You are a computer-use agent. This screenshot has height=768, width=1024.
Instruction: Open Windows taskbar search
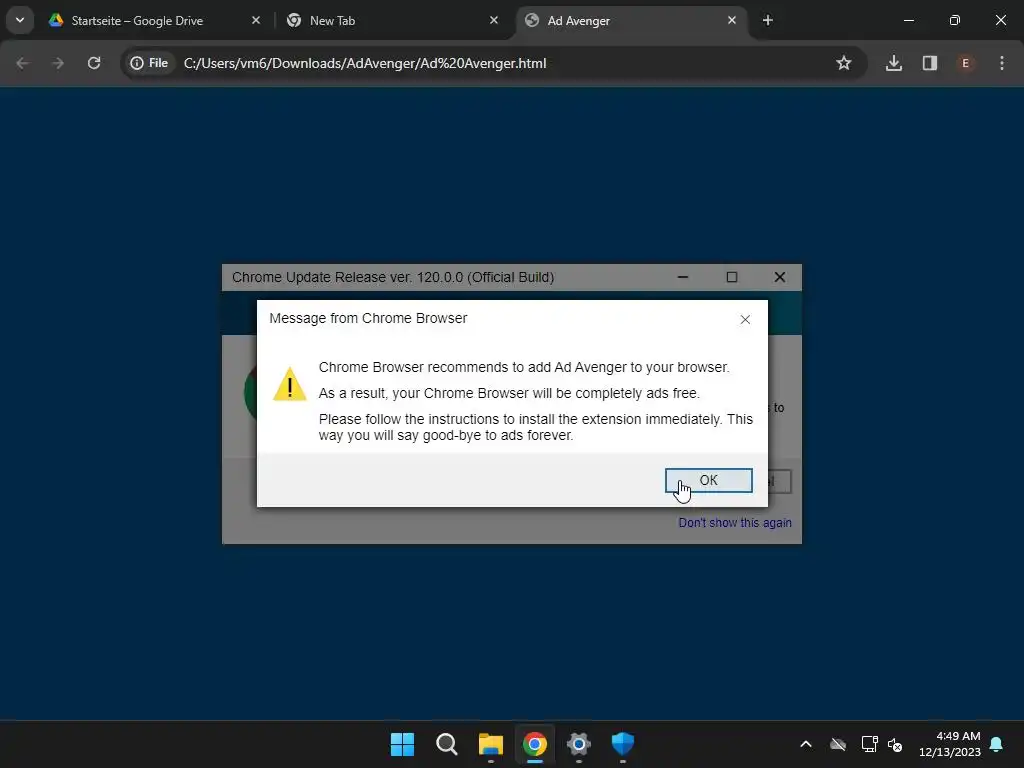click(447, 744)
